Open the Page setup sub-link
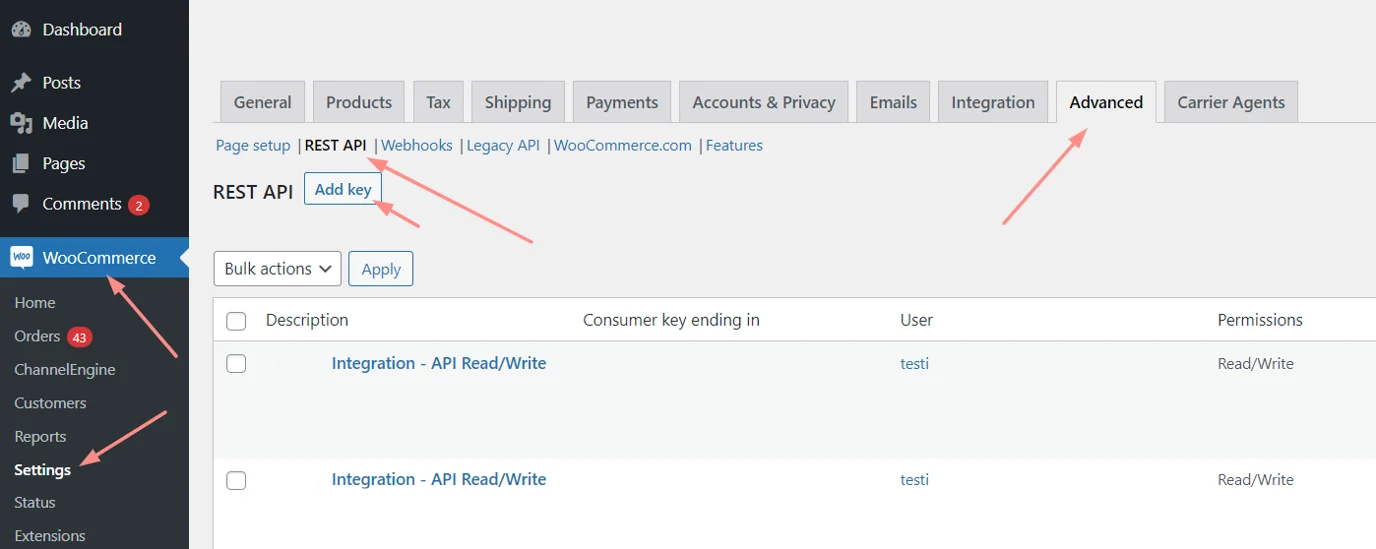 tap(253, 146)
